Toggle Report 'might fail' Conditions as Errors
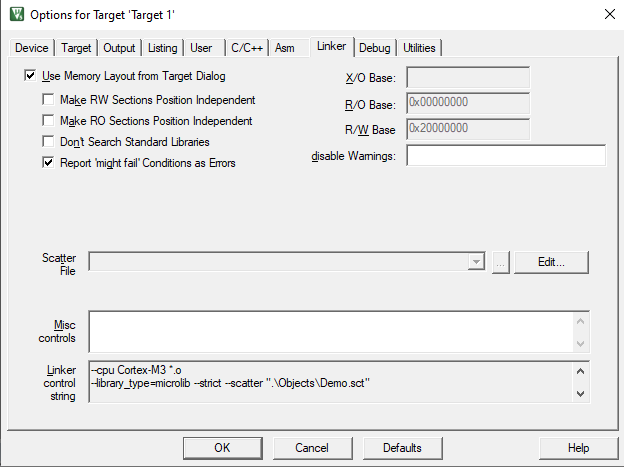Viewport: 624px width, 467px height. (48, 162)
